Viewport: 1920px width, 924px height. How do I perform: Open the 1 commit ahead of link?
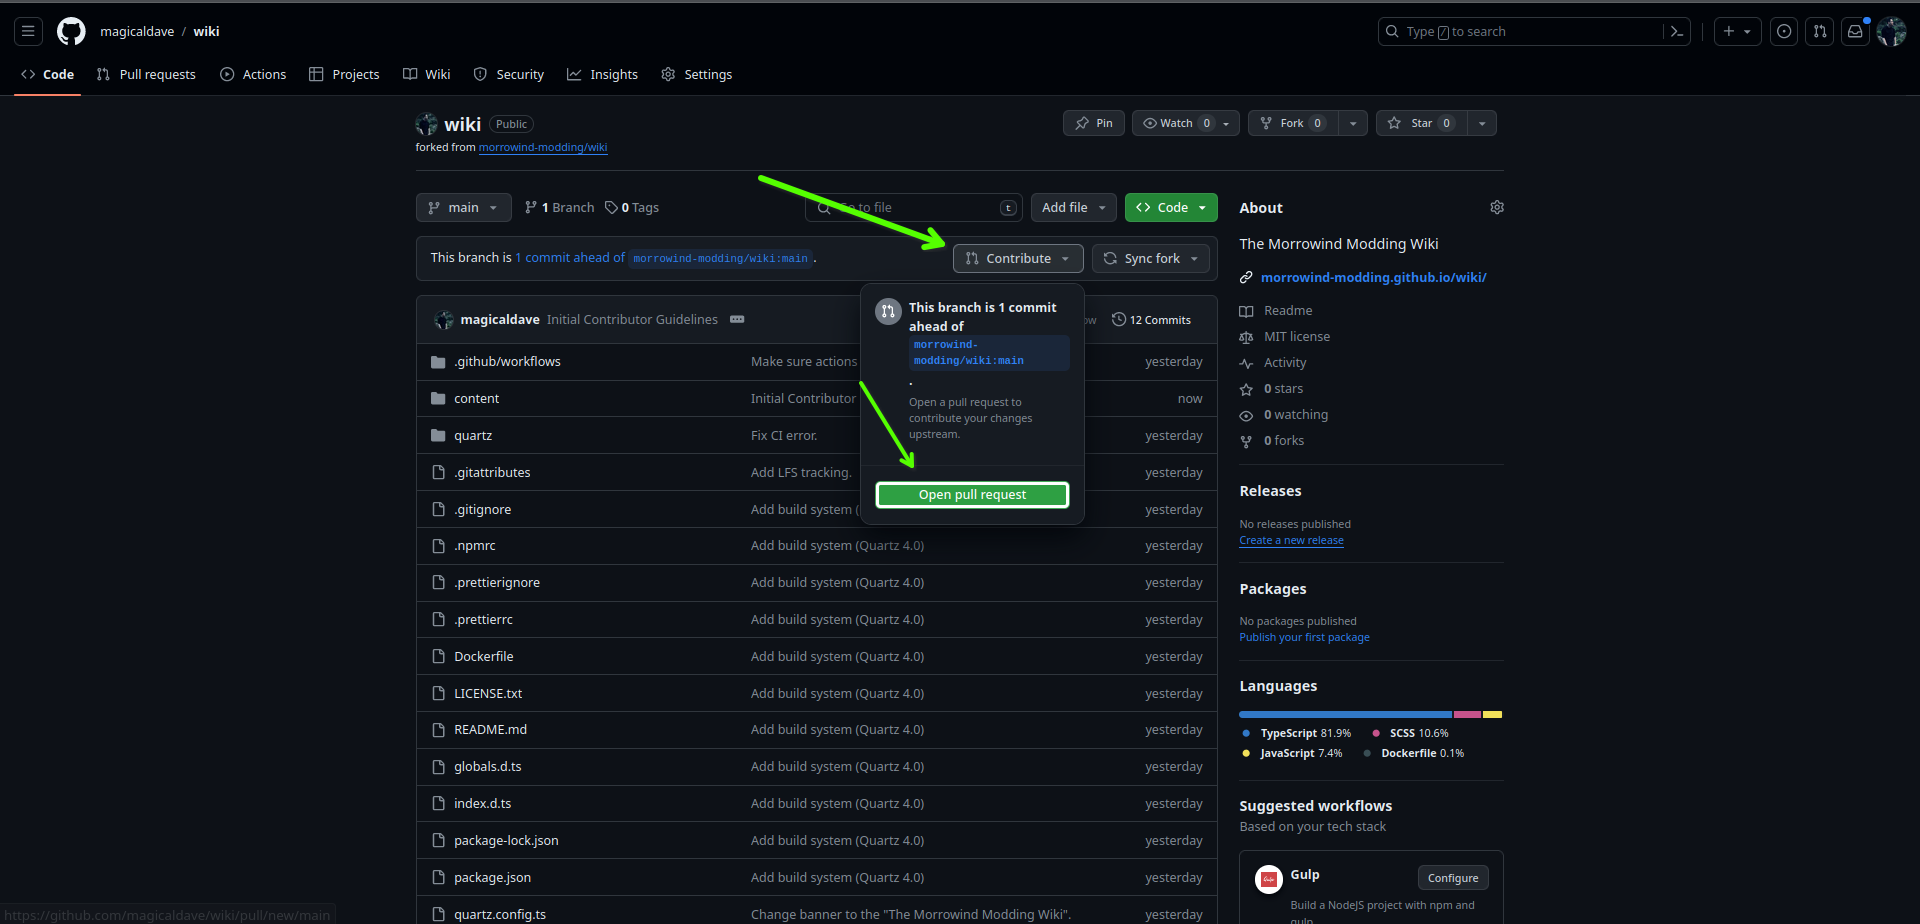[570, 258]
